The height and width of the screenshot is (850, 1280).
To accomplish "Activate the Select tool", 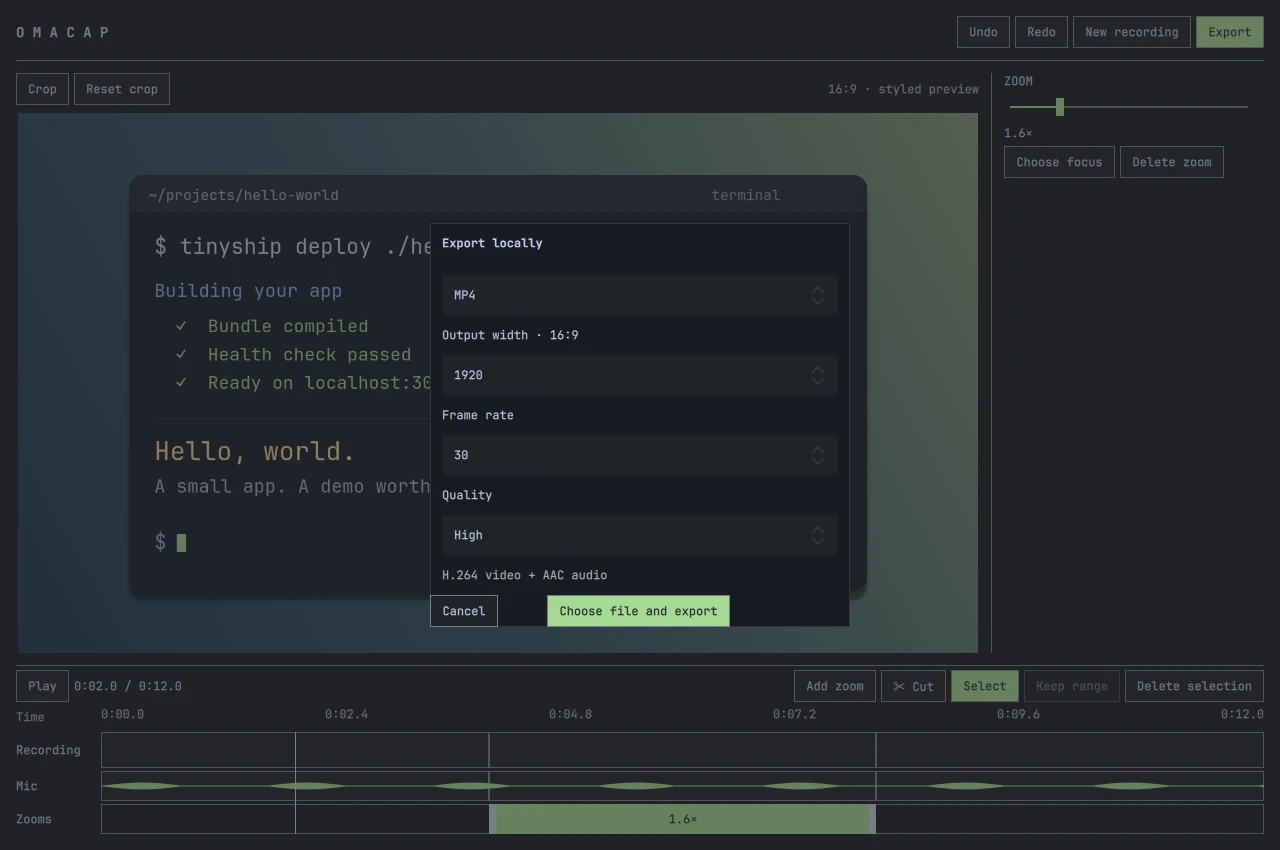I will [985, 686].
